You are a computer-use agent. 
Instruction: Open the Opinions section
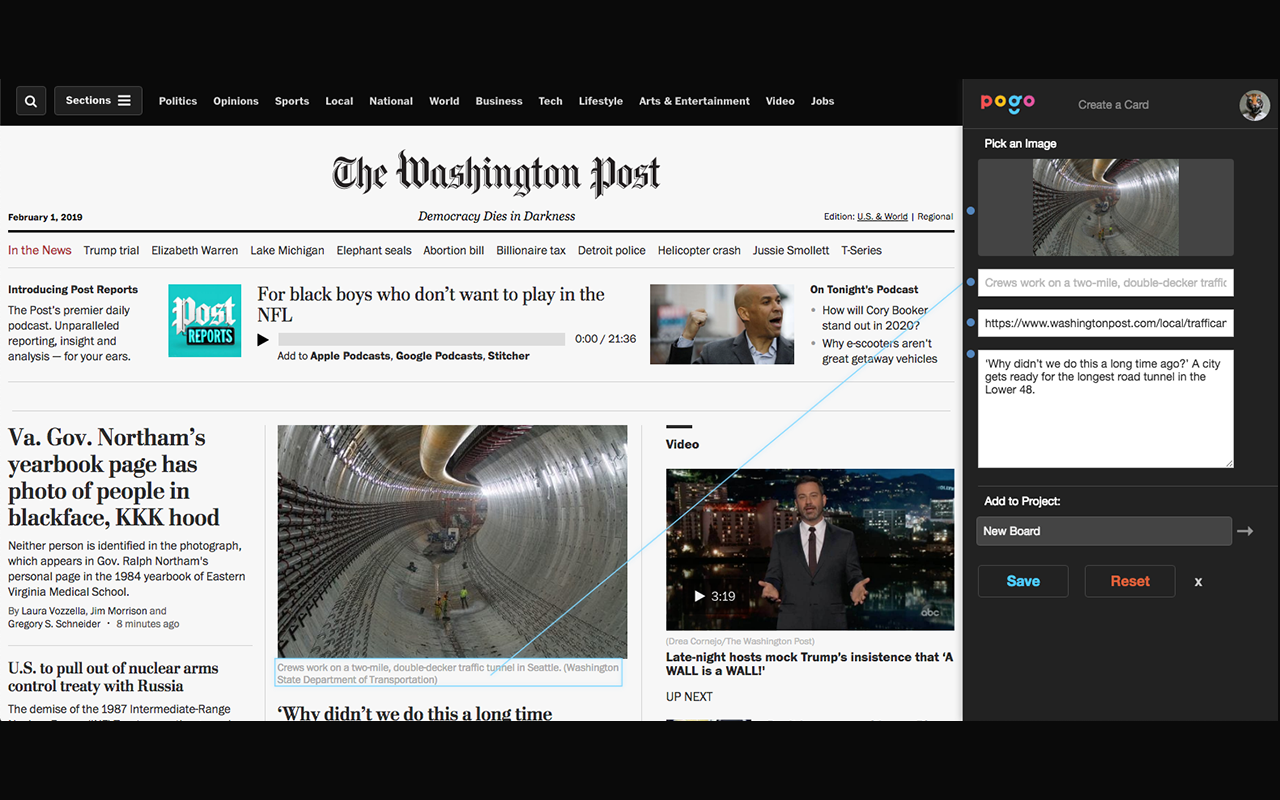pos(236,101)
